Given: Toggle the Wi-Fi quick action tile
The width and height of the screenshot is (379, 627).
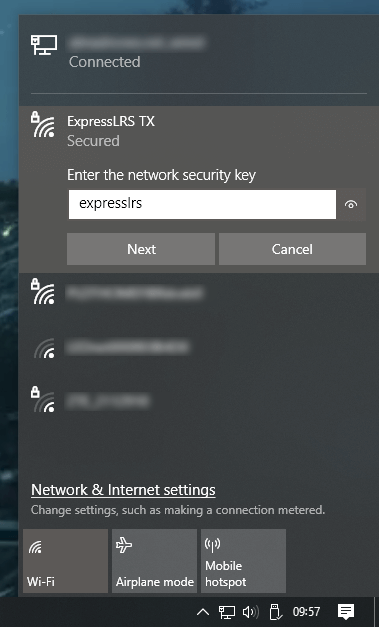Looking at the screenshot, I should coord(66,561).
